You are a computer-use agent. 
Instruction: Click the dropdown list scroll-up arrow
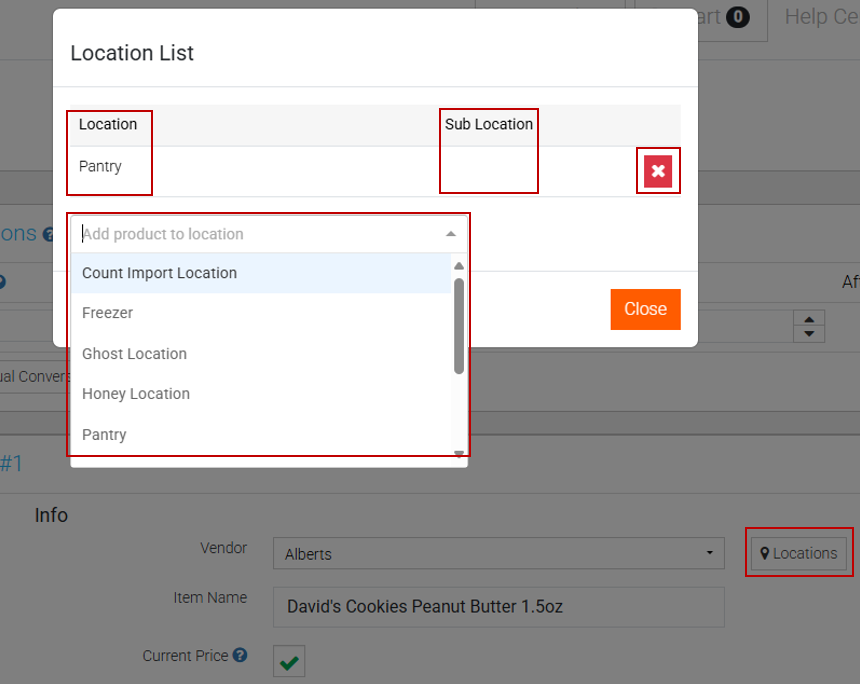(x=459, y=266)
